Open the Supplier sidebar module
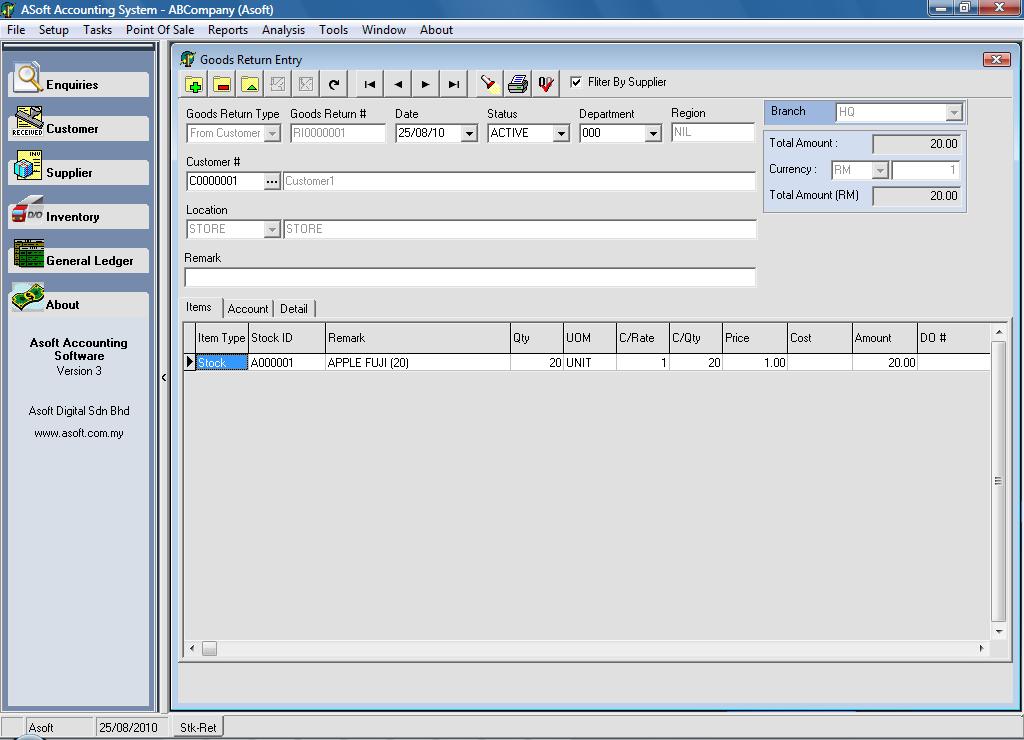 click(x=78, y=172)
